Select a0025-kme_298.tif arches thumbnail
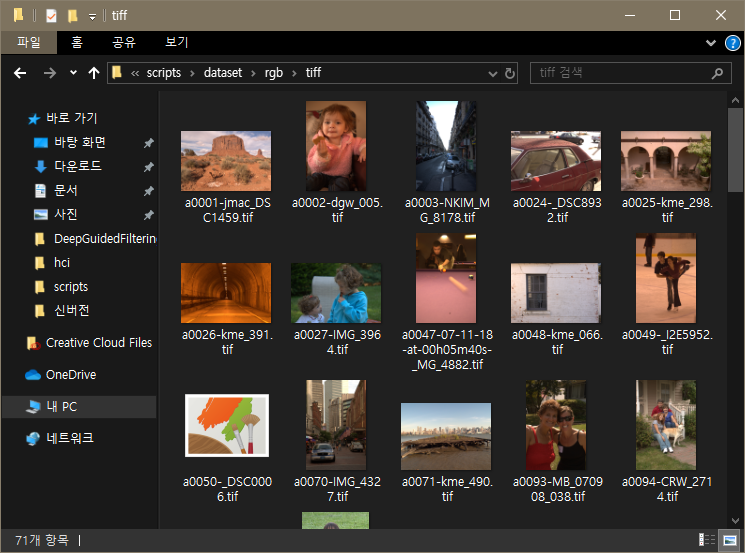745x553 pixels. click(x=666, y=161)
